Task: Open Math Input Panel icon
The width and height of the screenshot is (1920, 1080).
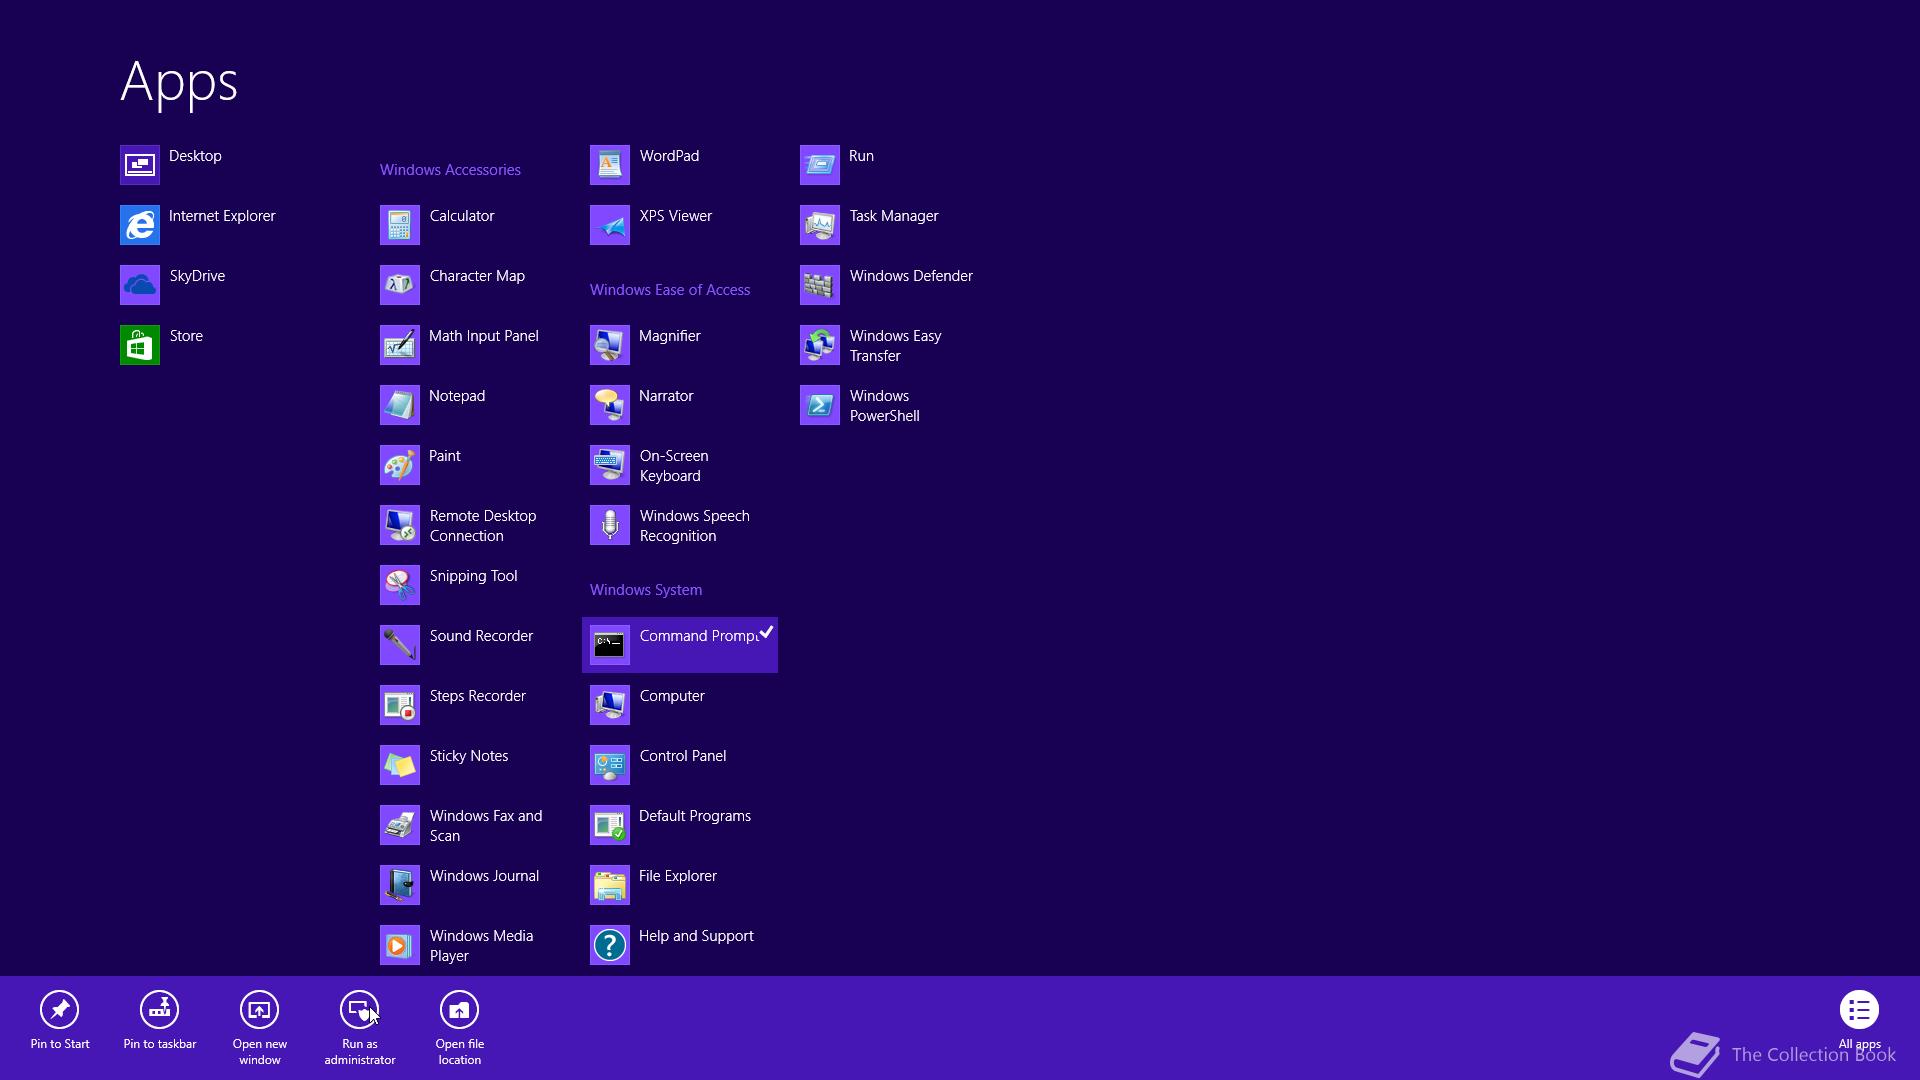Action: pos(400,345)
